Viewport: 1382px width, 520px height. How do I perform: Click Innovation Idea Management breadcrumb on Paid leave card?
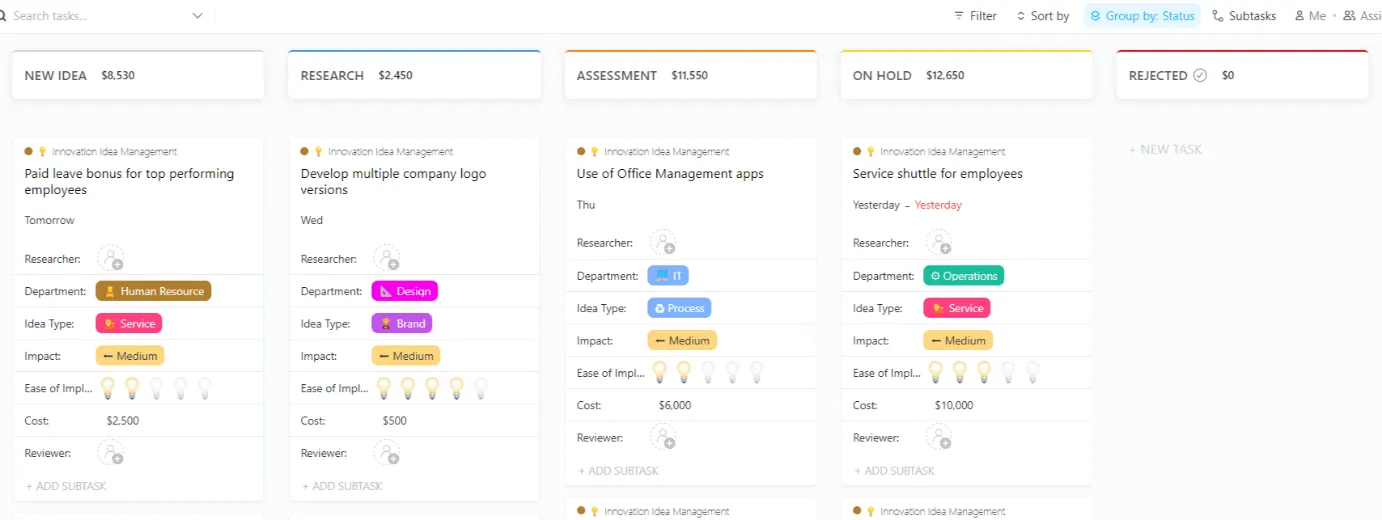pyautogui.click(x=114, y=152)
